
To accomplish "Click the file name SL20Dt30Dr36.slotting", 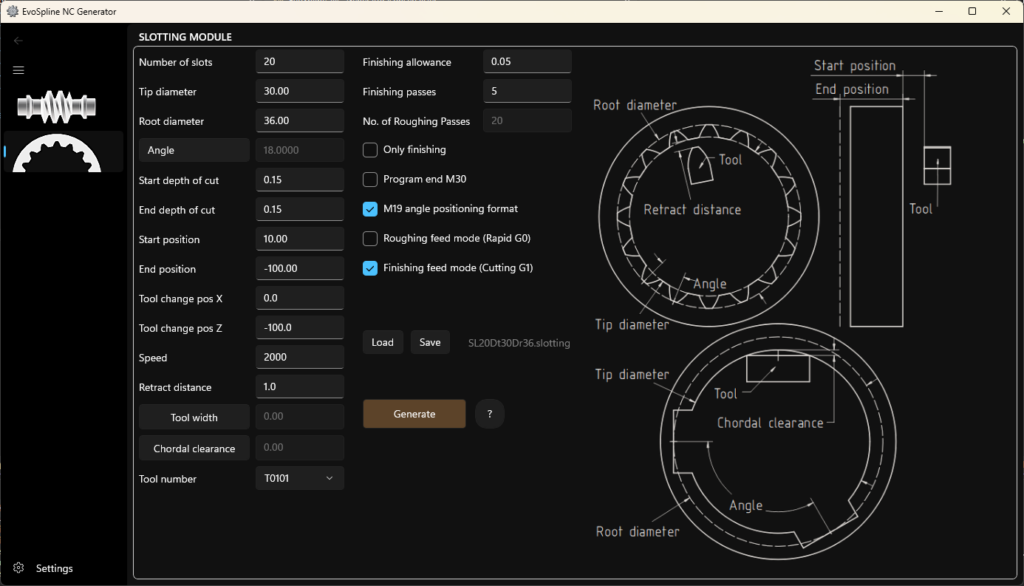I will [519, 343].
